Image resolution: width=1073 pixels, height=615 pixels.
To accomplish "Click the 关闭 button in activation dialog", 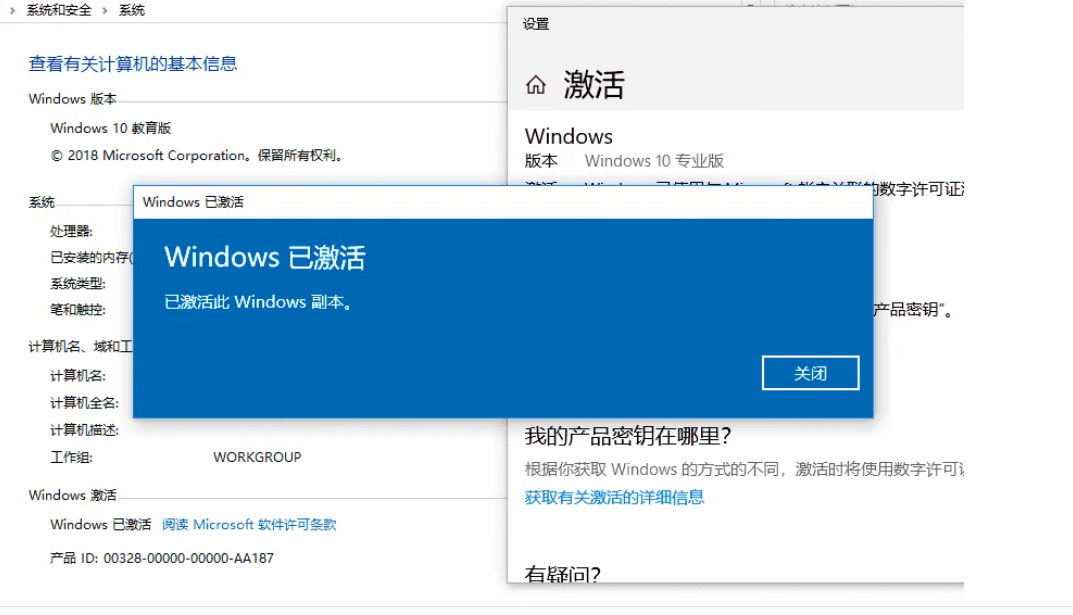I will 810,373.
